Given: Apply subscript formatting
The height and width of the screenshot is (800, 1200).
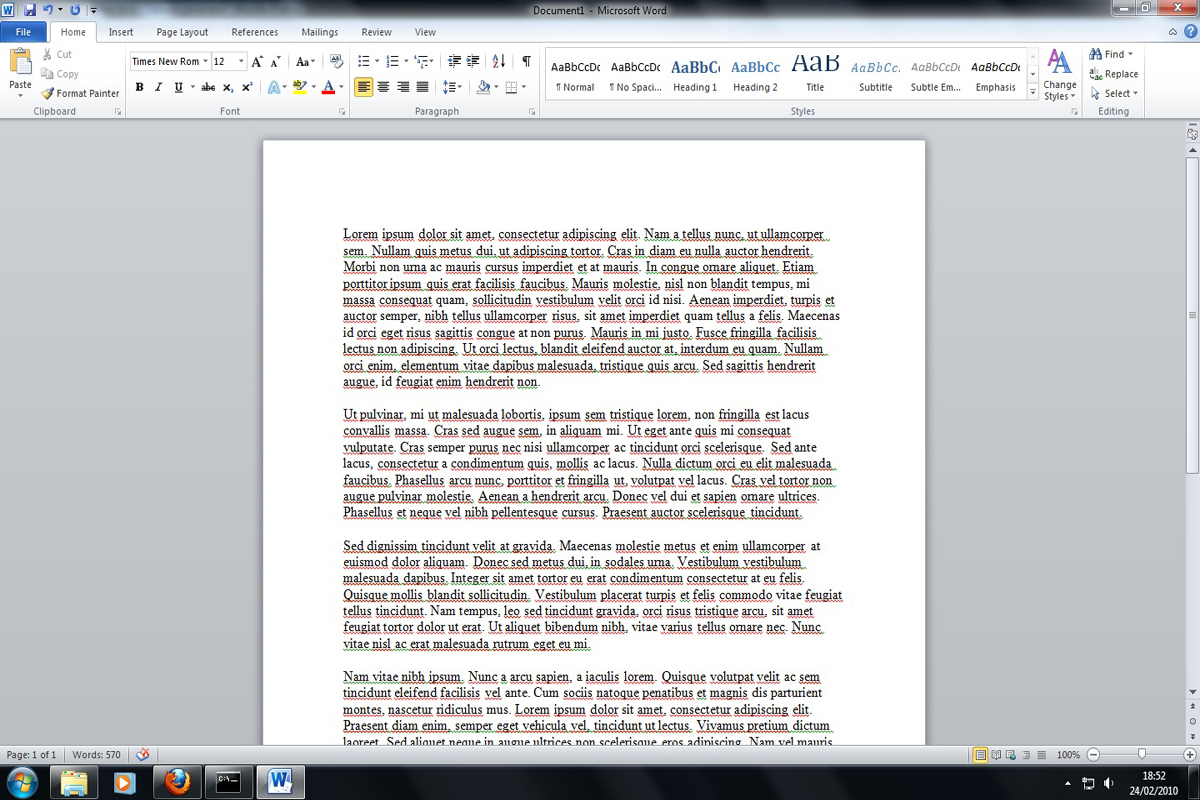Looking at the screenshot, I should [228, 87].
